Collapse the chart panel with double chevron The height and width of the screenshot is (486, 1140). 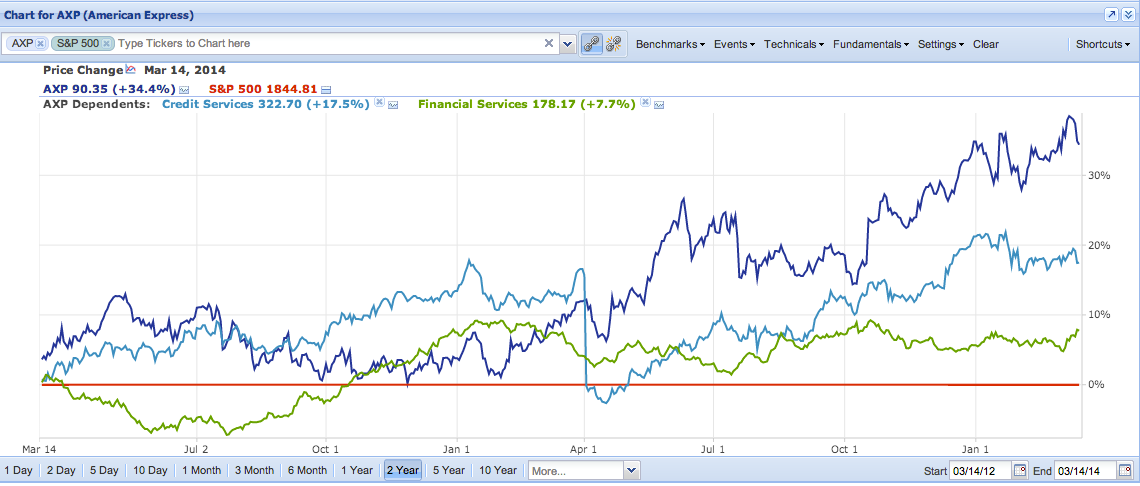pyautogui.click(x=1127, y=15)
